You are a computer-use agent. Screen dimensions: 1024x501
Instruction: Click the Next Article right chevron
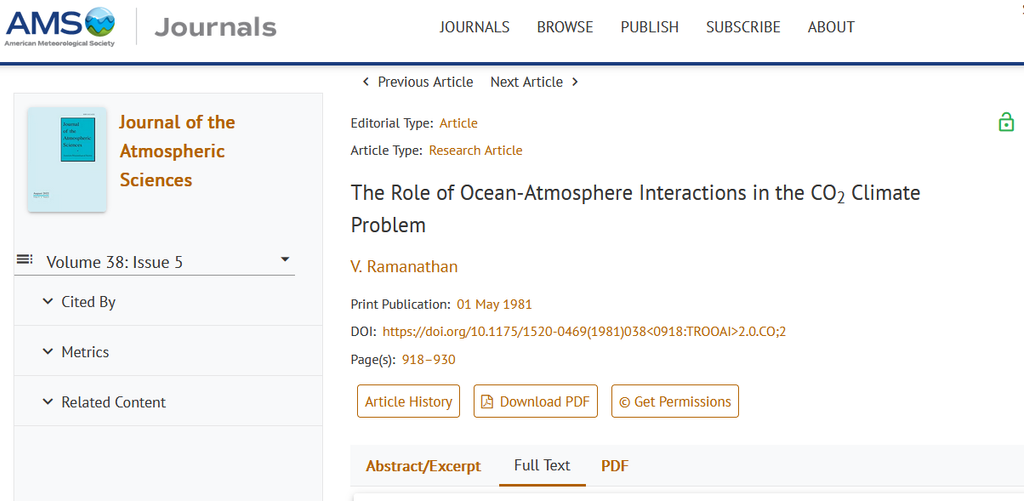[575, 82]
